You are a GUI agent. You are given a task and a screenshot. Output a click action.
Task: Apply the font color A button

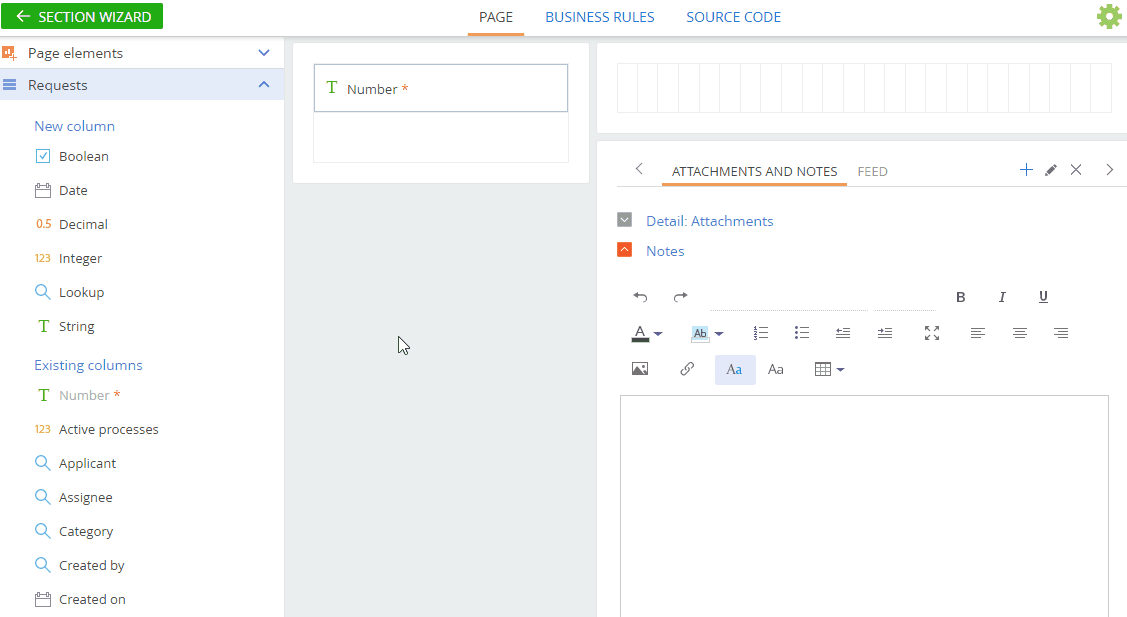pyautogui.click(x=640, y=333)
